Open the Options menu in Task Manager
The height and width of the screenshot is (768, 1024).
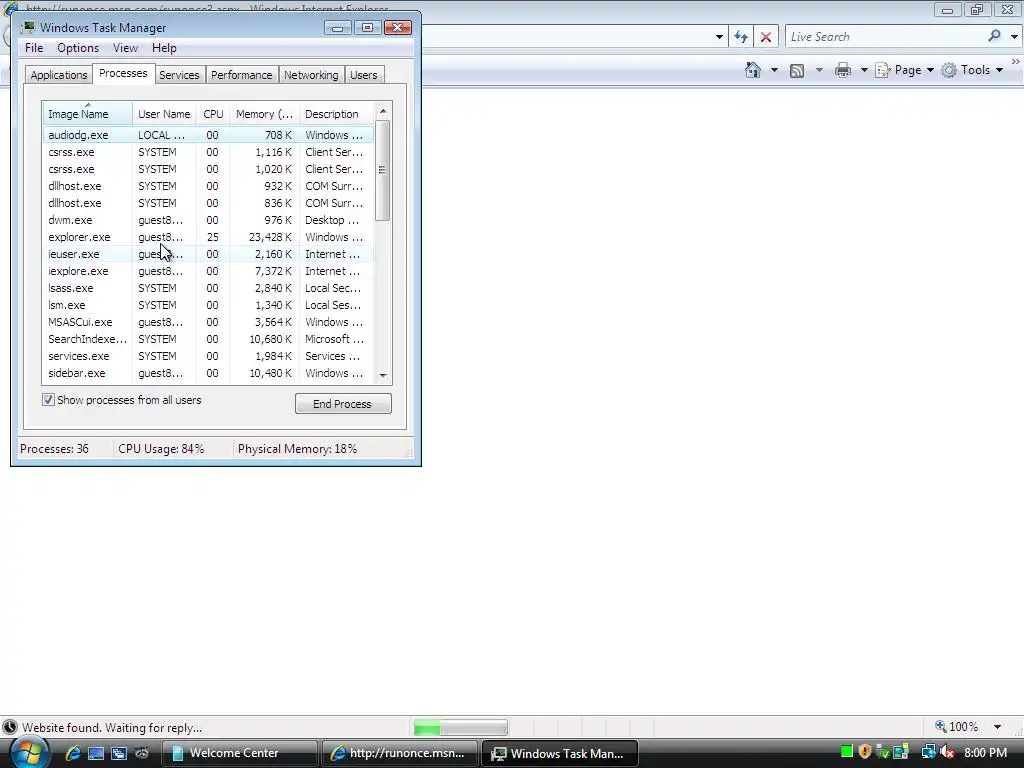78,48
